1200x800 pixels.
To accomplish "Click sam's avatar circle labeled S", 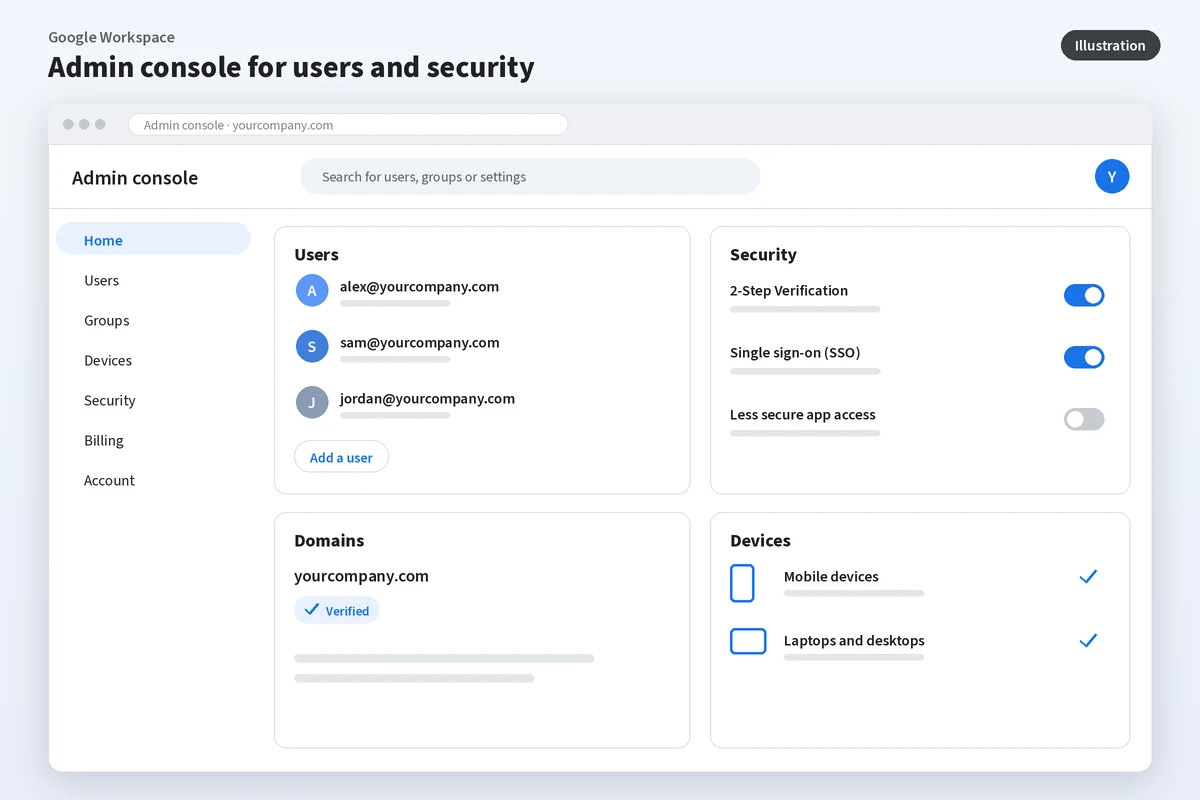I will point(312,347).
